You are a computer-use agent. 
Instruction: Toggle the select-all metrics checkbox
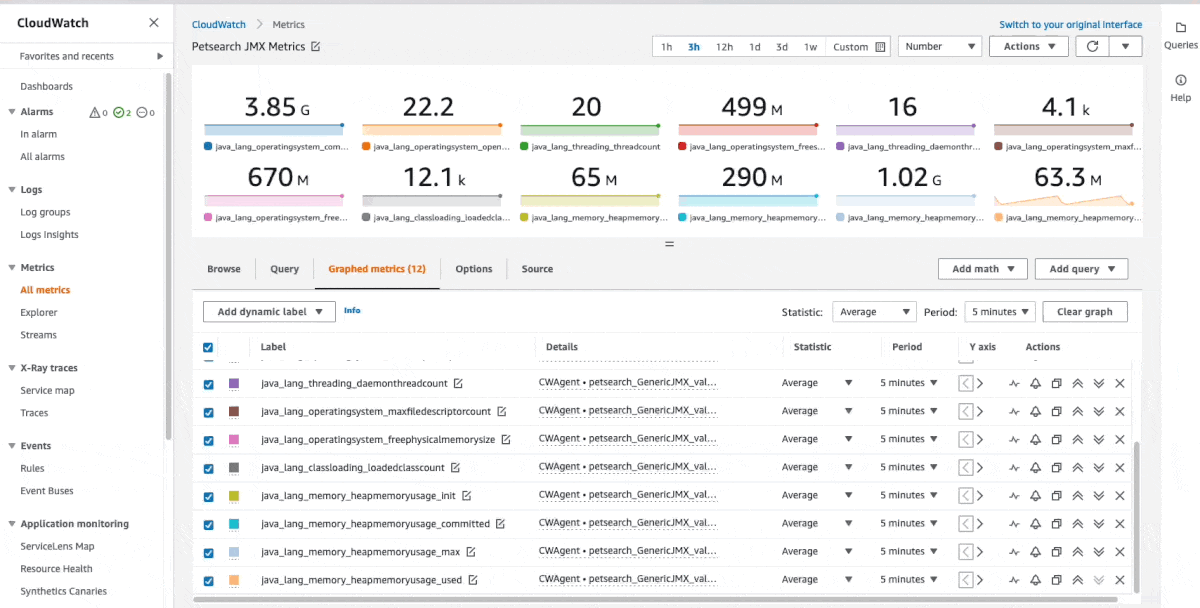click(208, 348)
